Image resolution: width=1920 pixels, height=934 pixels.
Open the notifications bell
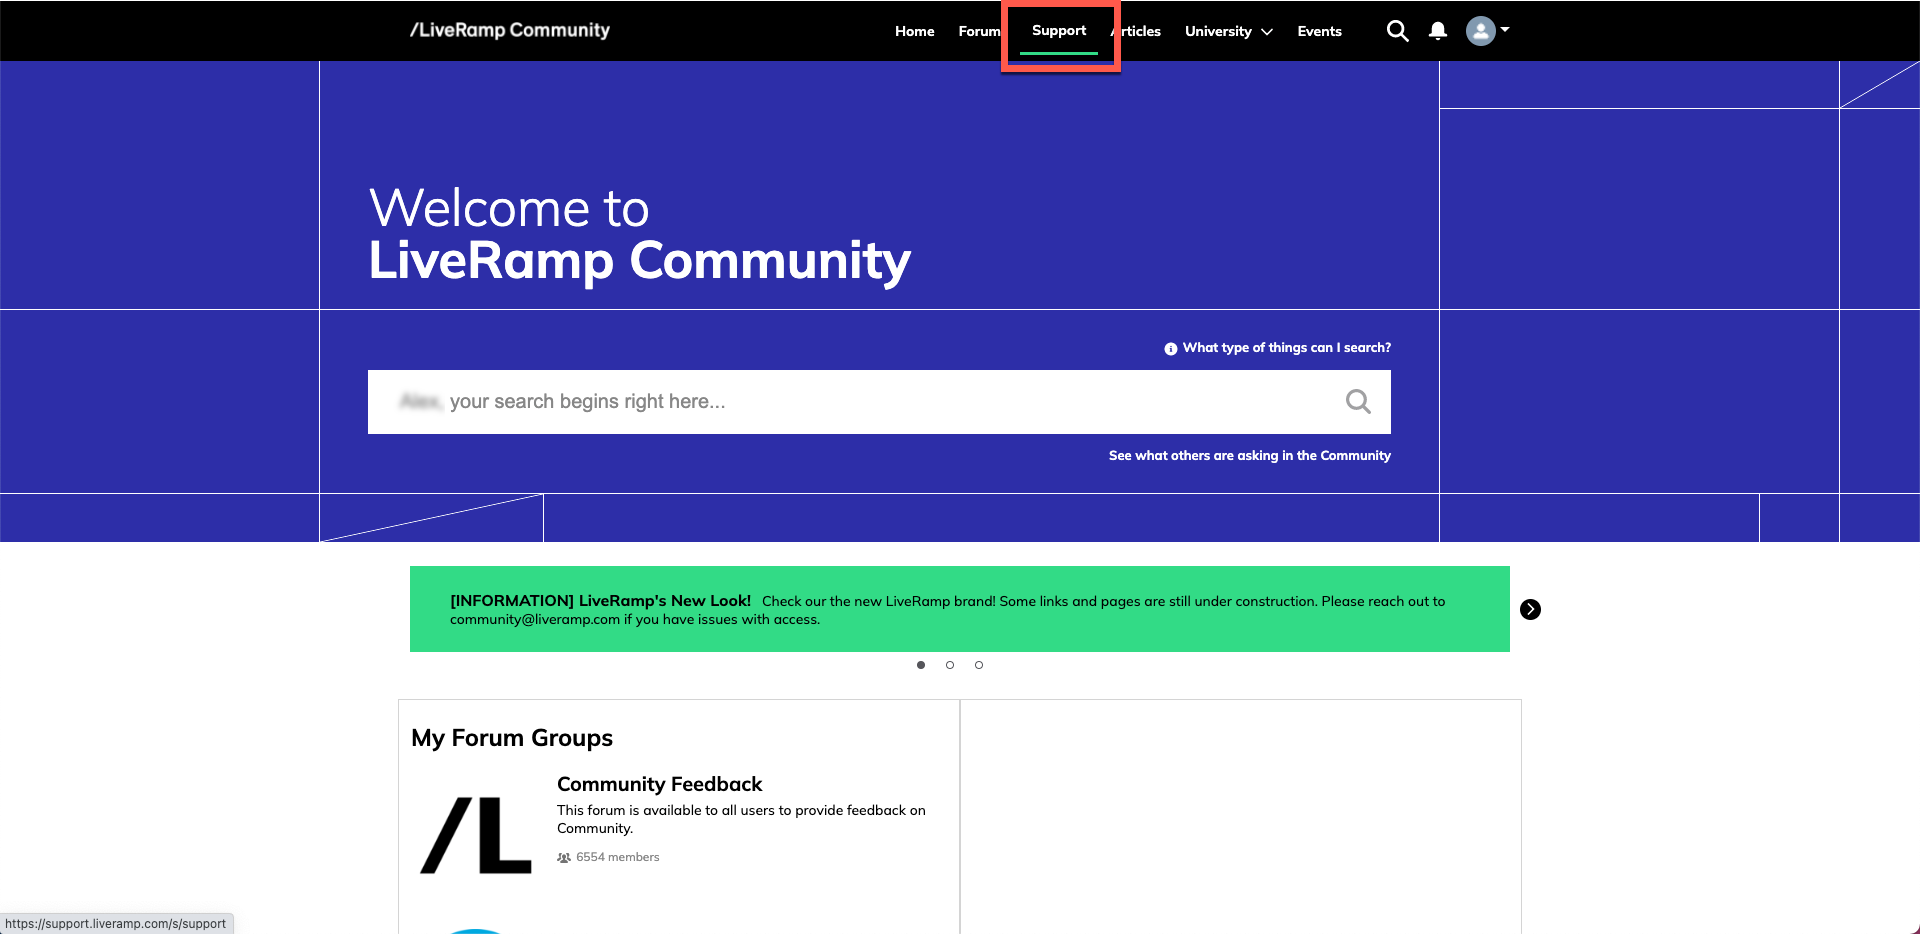[x=1438, y=31]
